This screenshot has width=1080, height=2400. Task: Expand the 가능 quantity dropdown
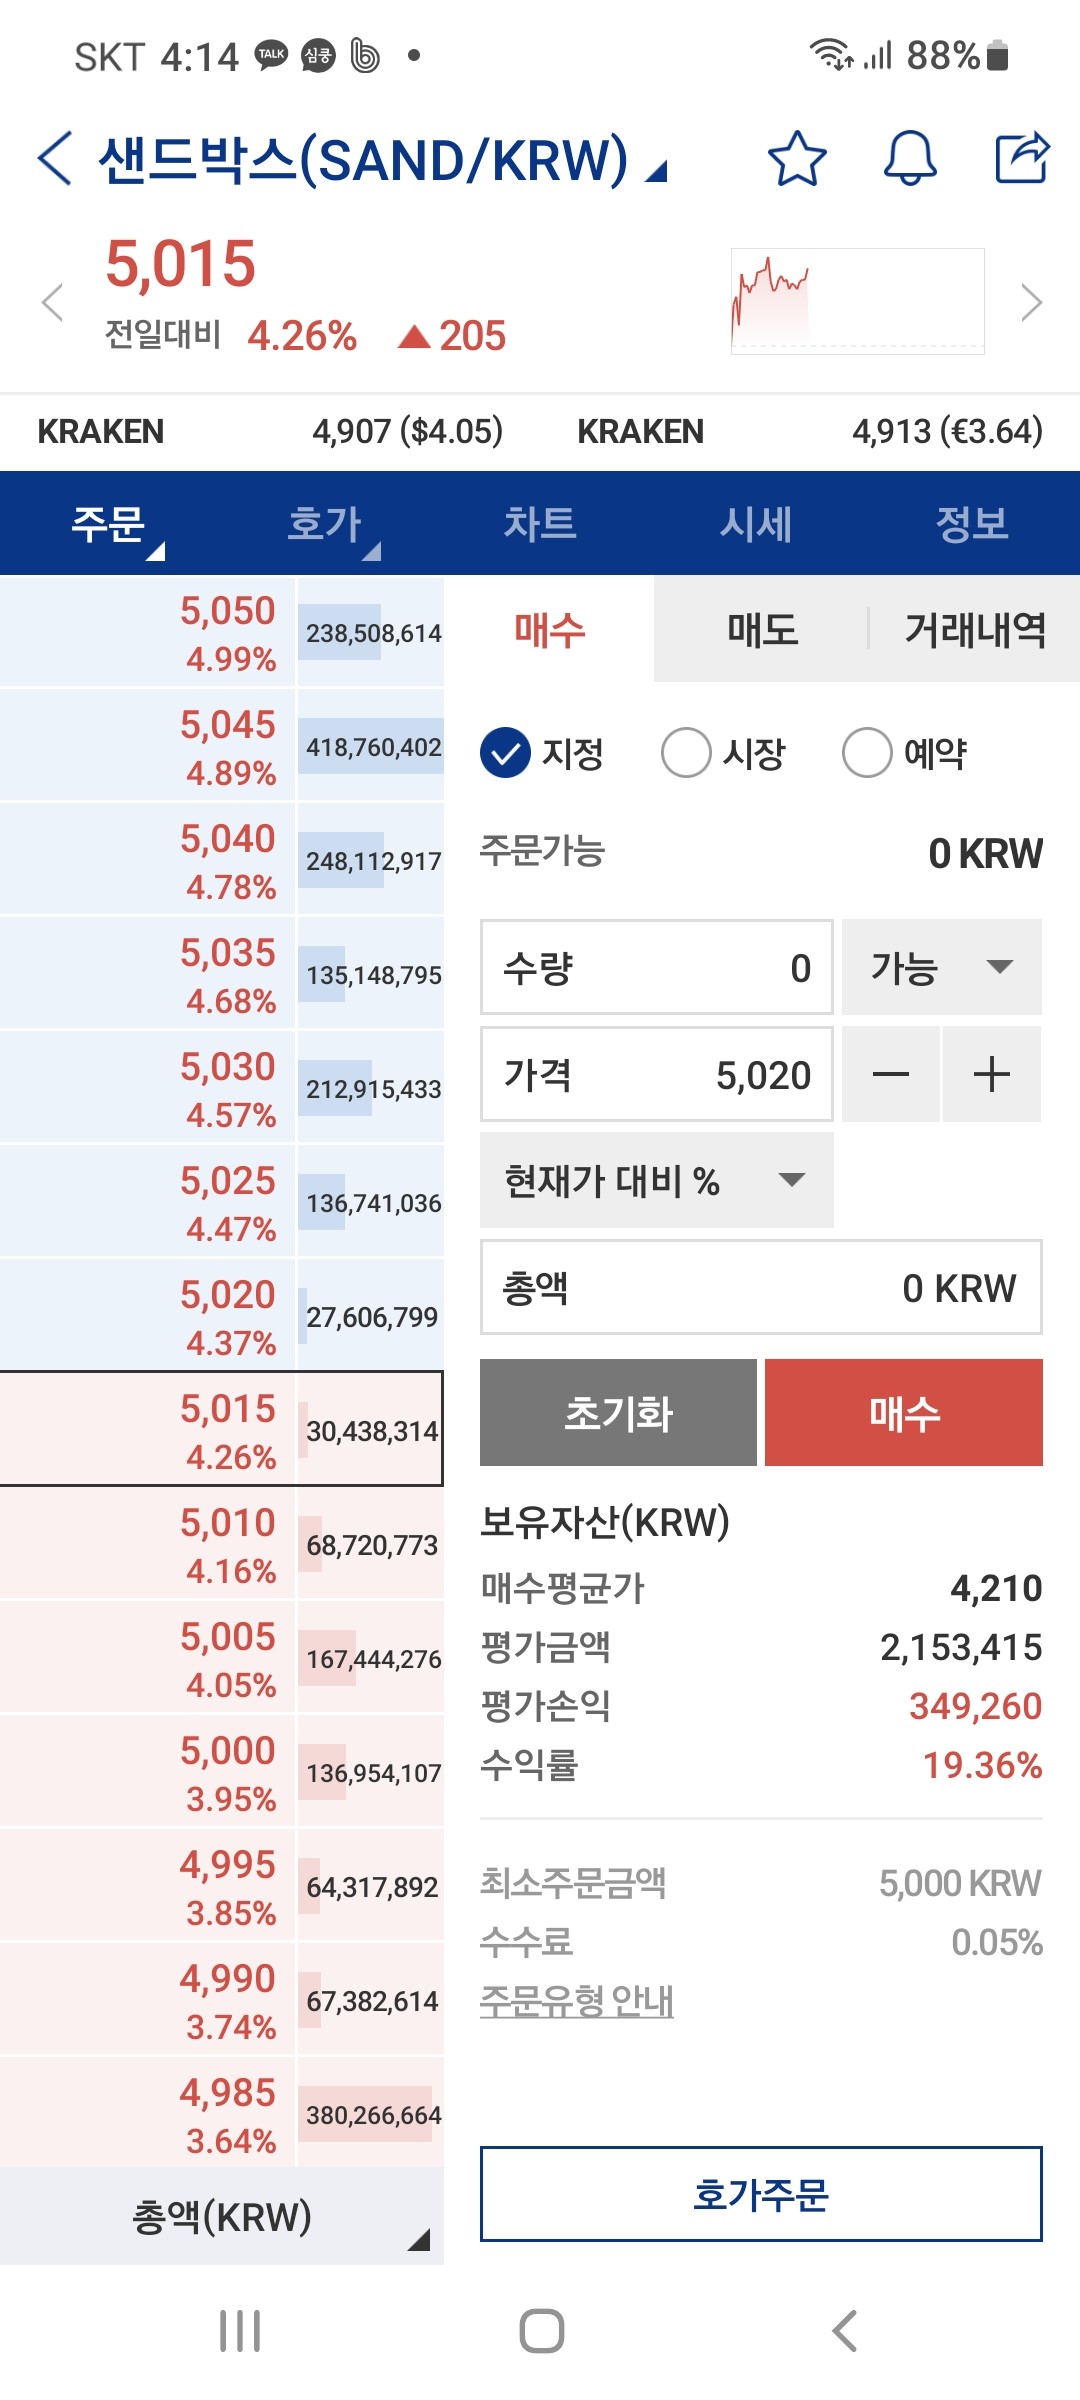point(942,967)
